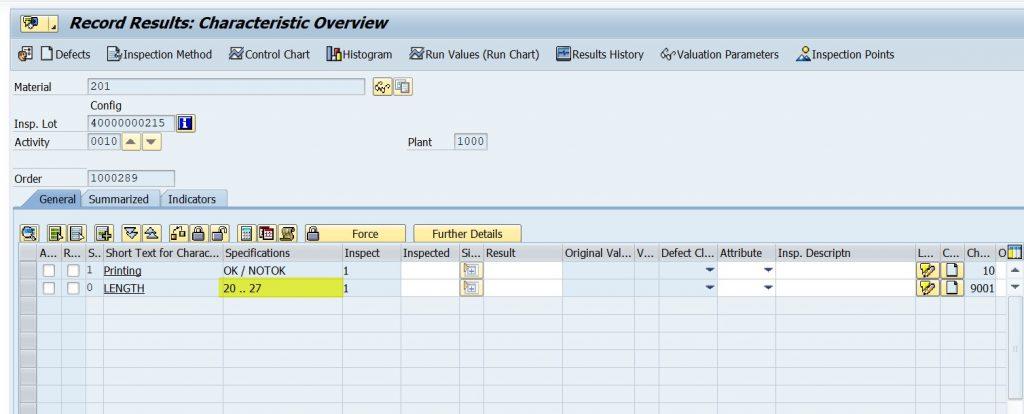Open Attribute dropdown in LENGTH row

tap(768, 288)
